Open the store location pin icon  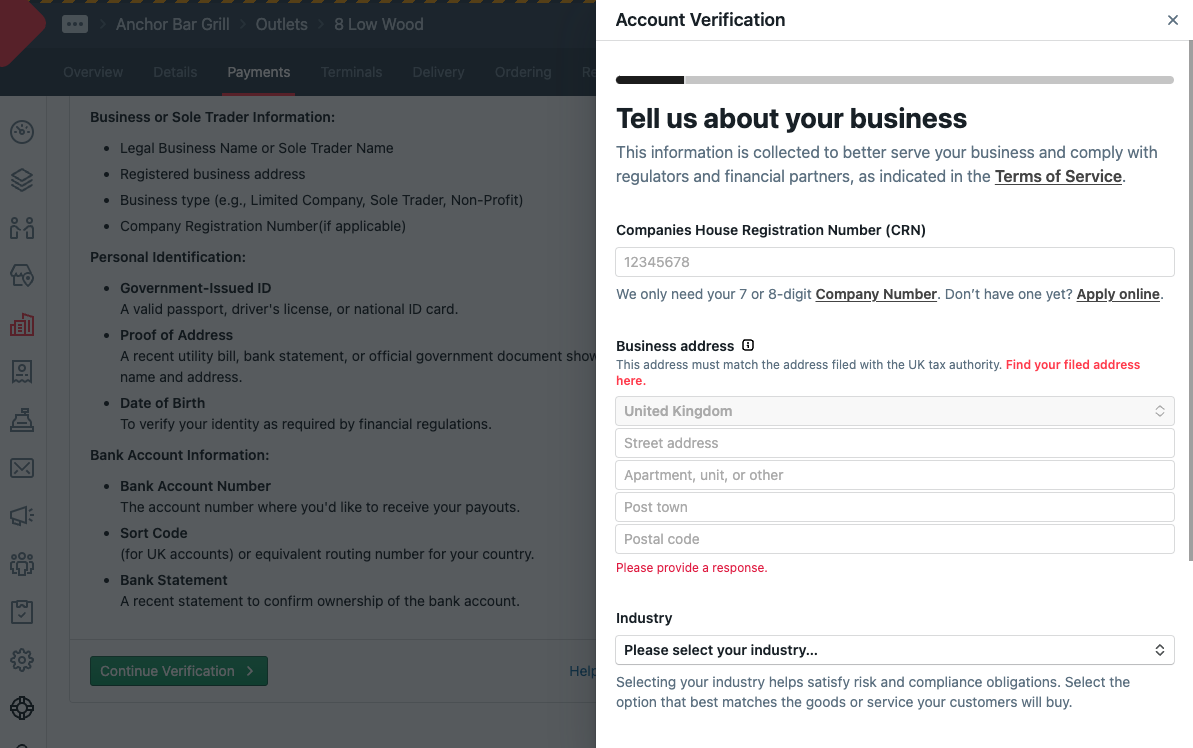pyautogui.click(x=22, y=275)
